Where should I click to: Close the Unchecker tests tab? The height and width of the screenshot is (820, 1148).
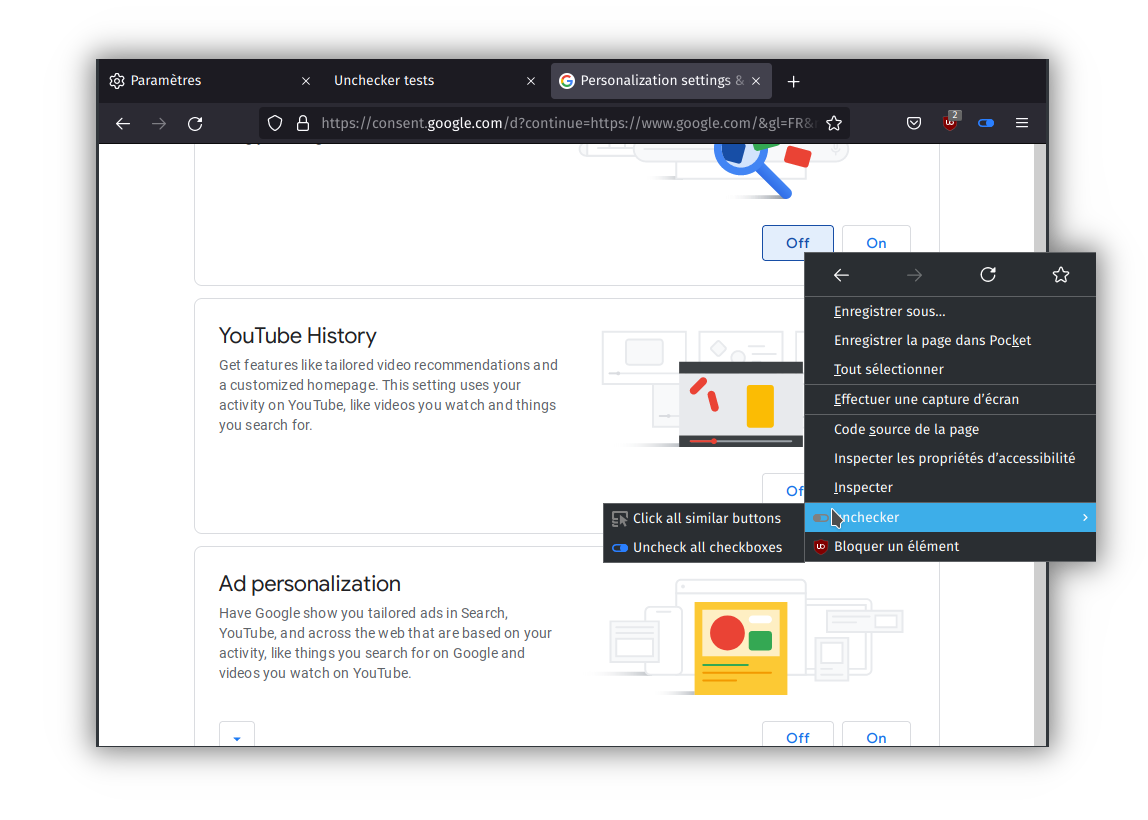click(x=531, y=81)
